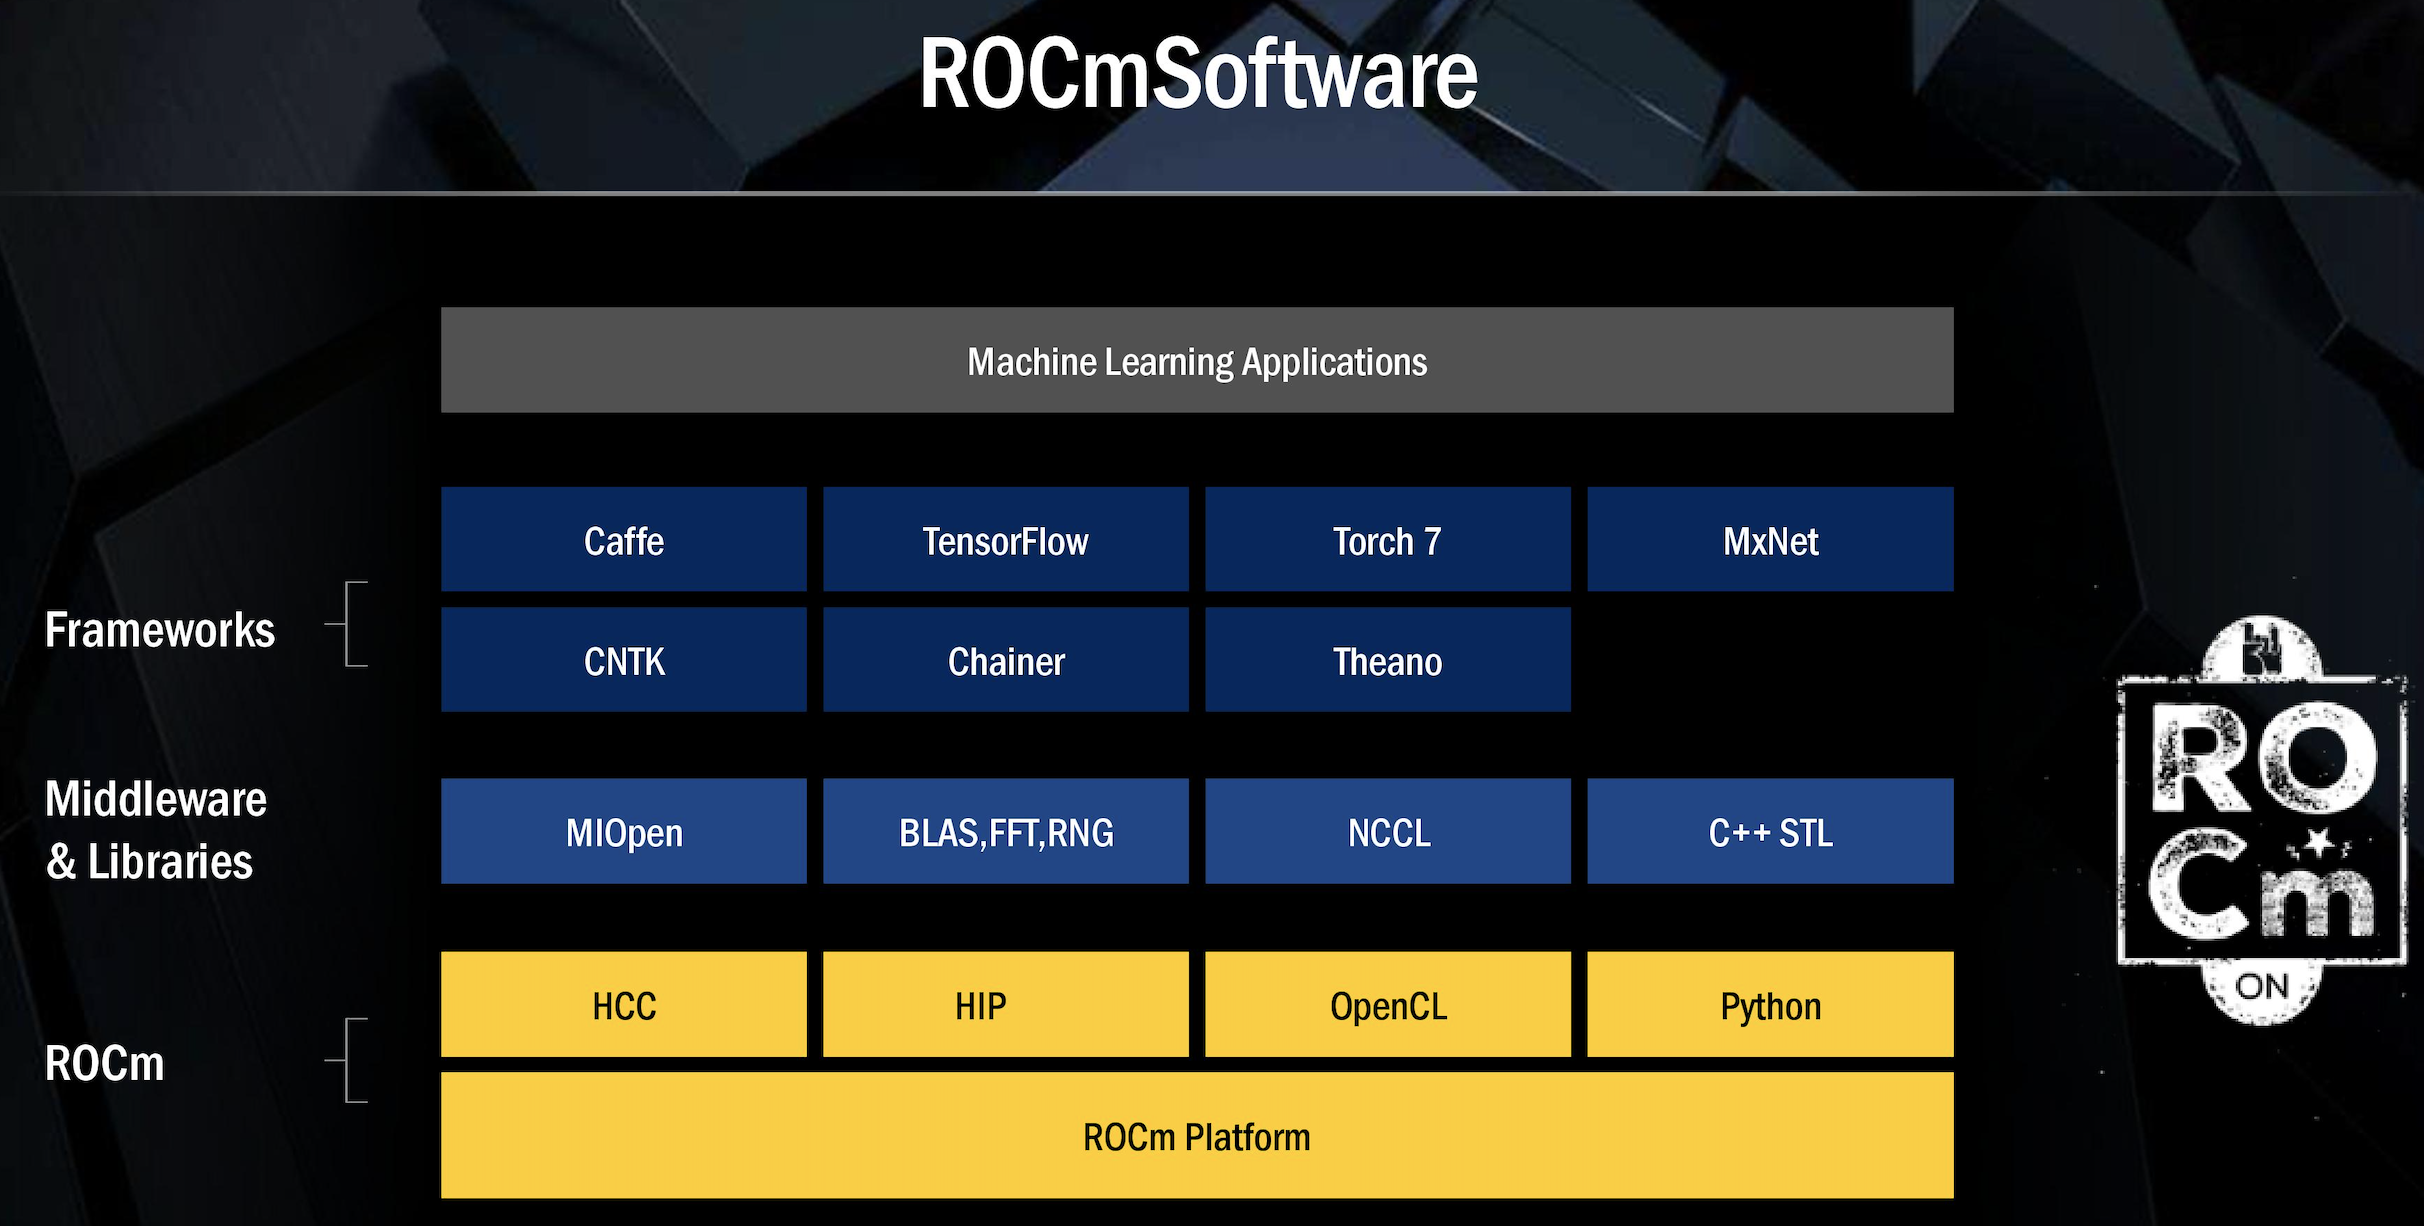Select the Theano framework box

pyautogui.click(x=1387, y=661)
